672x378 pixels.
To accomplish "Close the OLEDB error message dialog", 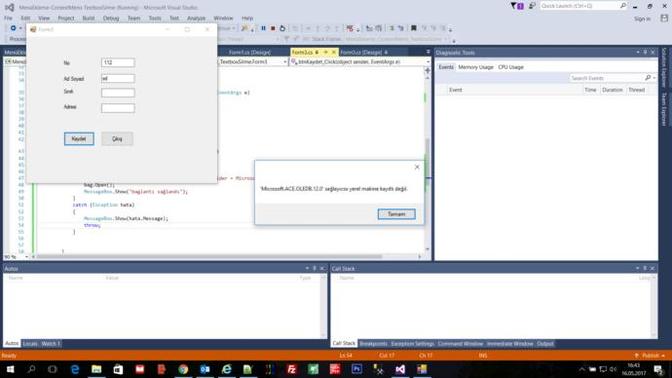I will point(417,167).
